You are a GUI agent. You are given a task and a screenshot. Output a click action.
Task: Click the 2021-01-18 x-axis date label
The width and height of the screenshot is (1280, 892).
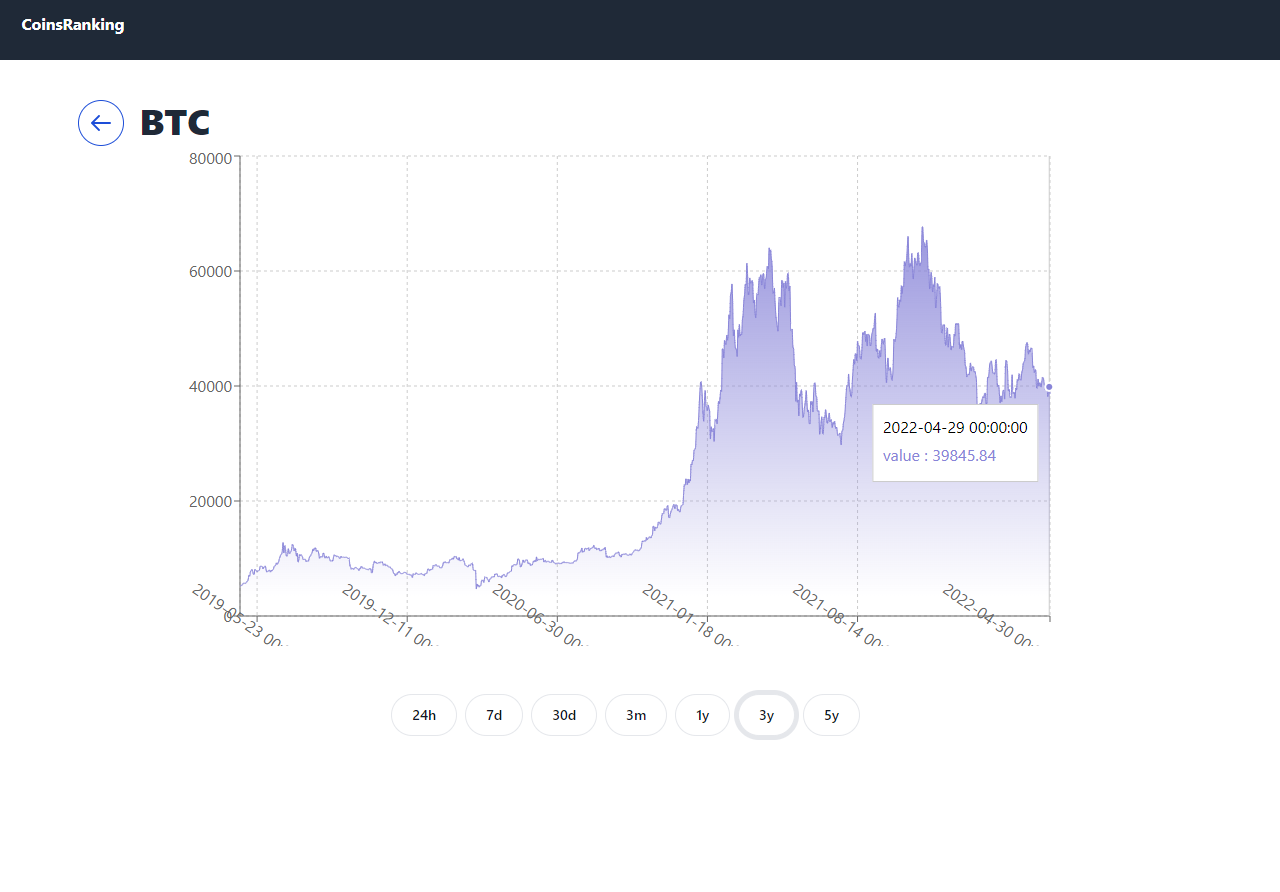pyautogui.click(x=689, y=616)
